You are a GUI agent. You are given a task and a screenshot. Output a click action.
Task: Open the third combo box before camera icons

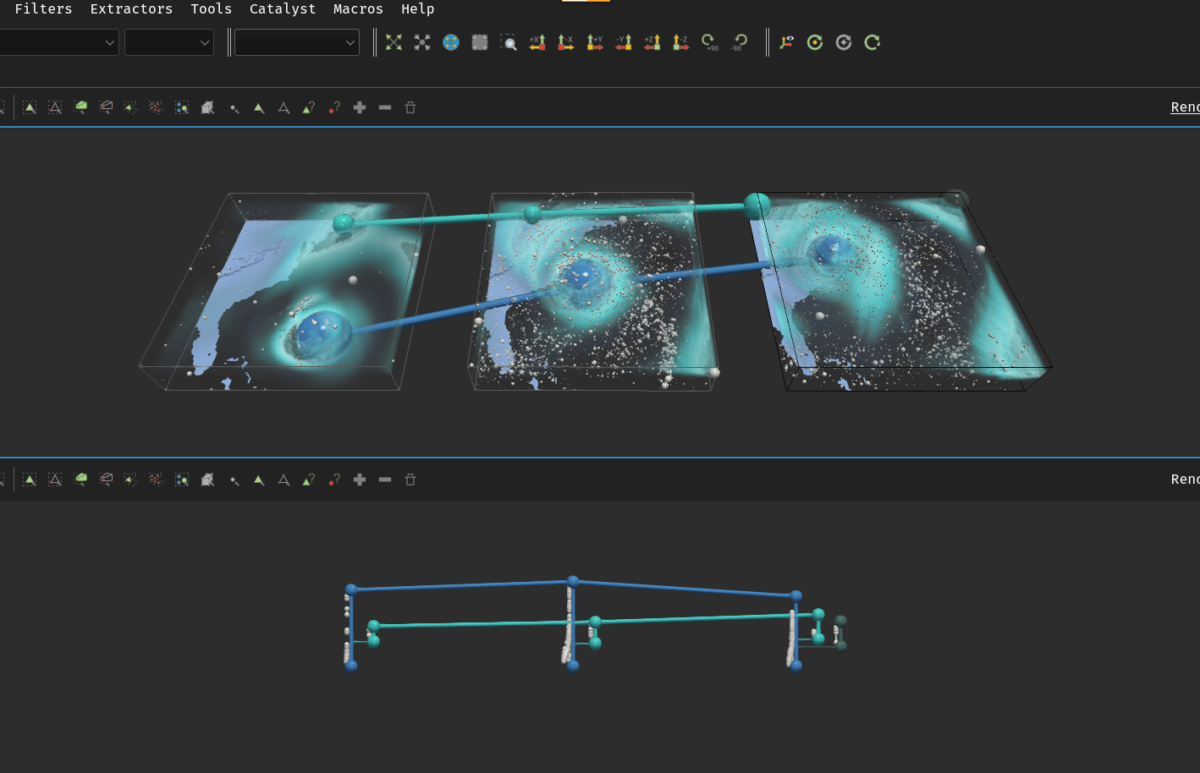pos(296,42)
